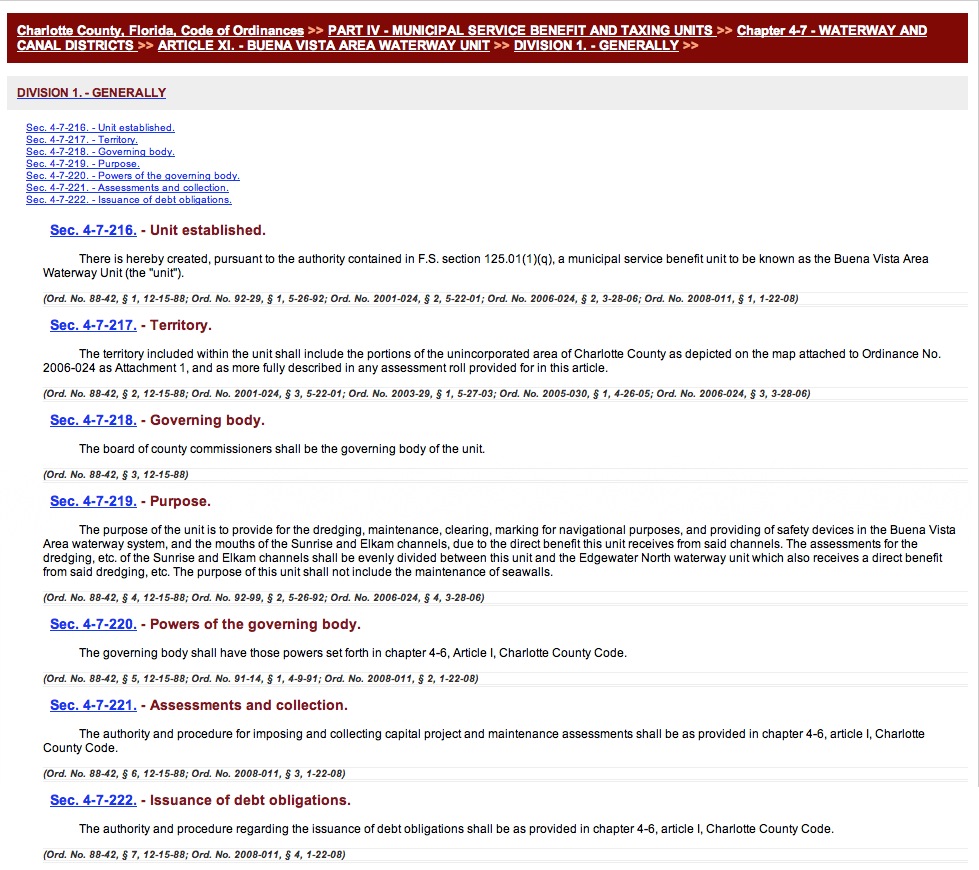Screen dimensions: 979x870
Task: Select Sec. 4-7-218 heading link
Action: [93, 421]
